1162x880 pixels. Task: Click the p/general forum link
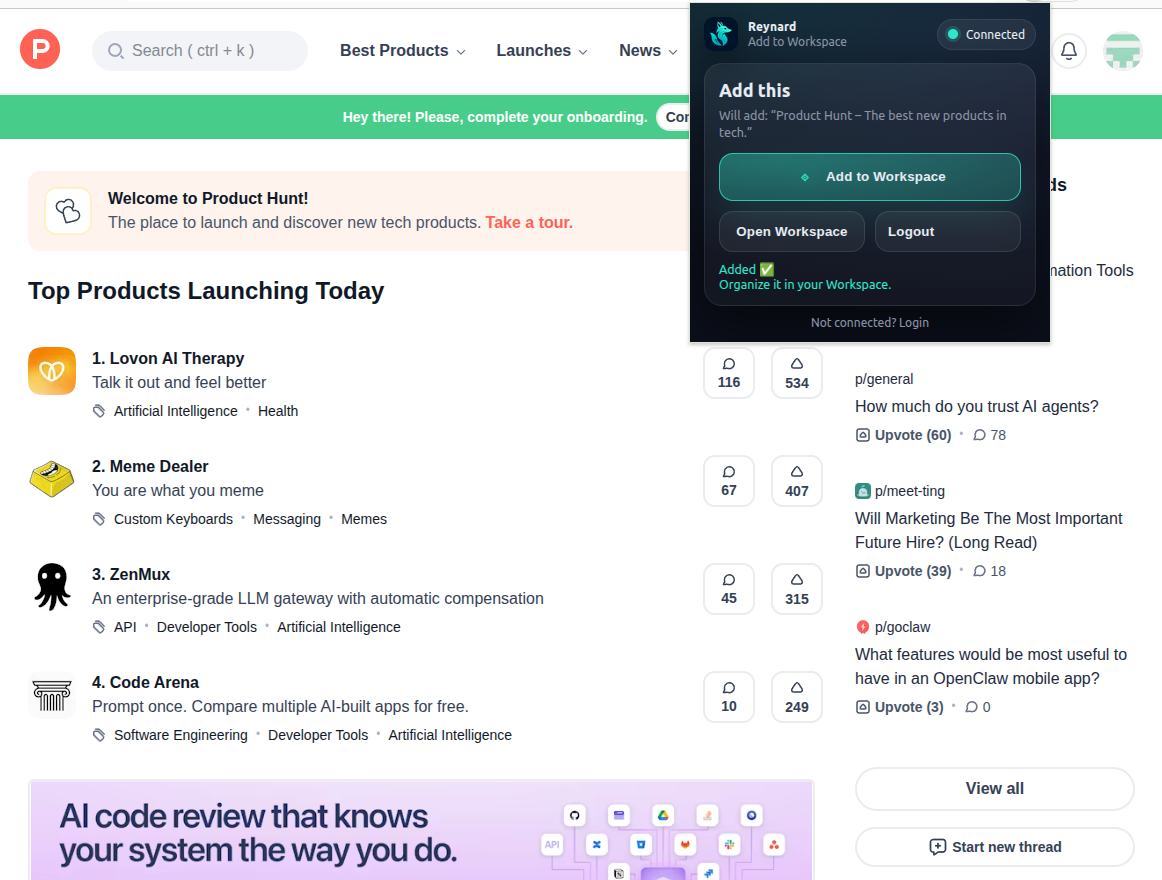click(x=883, y=379)
